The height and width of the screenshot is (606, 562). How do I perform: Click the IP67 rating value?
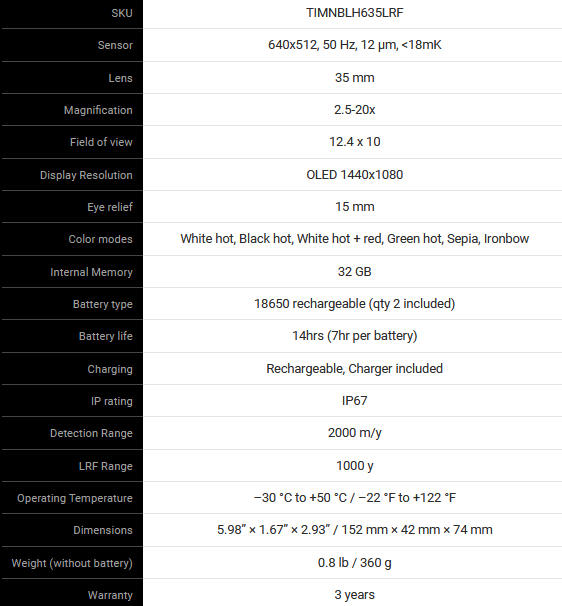coord(354,400)
